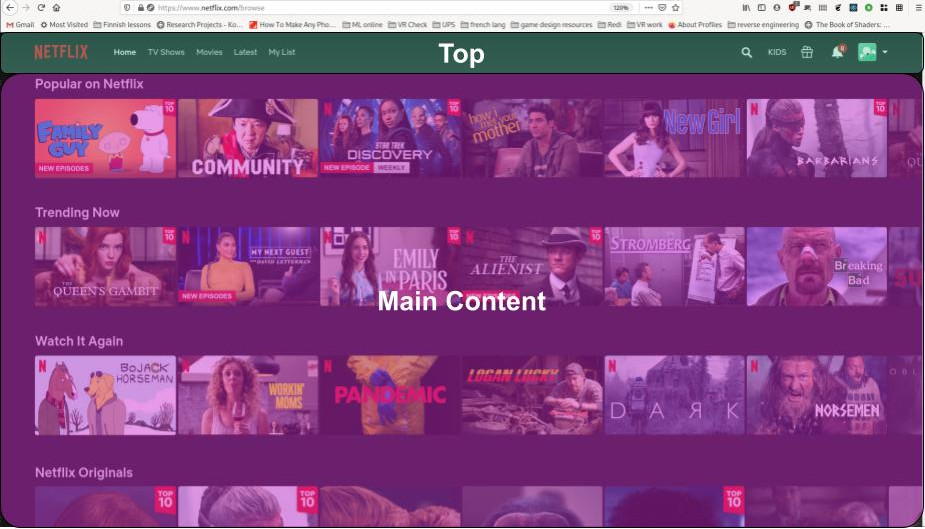Open the Finnish lessons bookmark folder
This screenshot has height=529, width=925.
[x=122, y=25]
